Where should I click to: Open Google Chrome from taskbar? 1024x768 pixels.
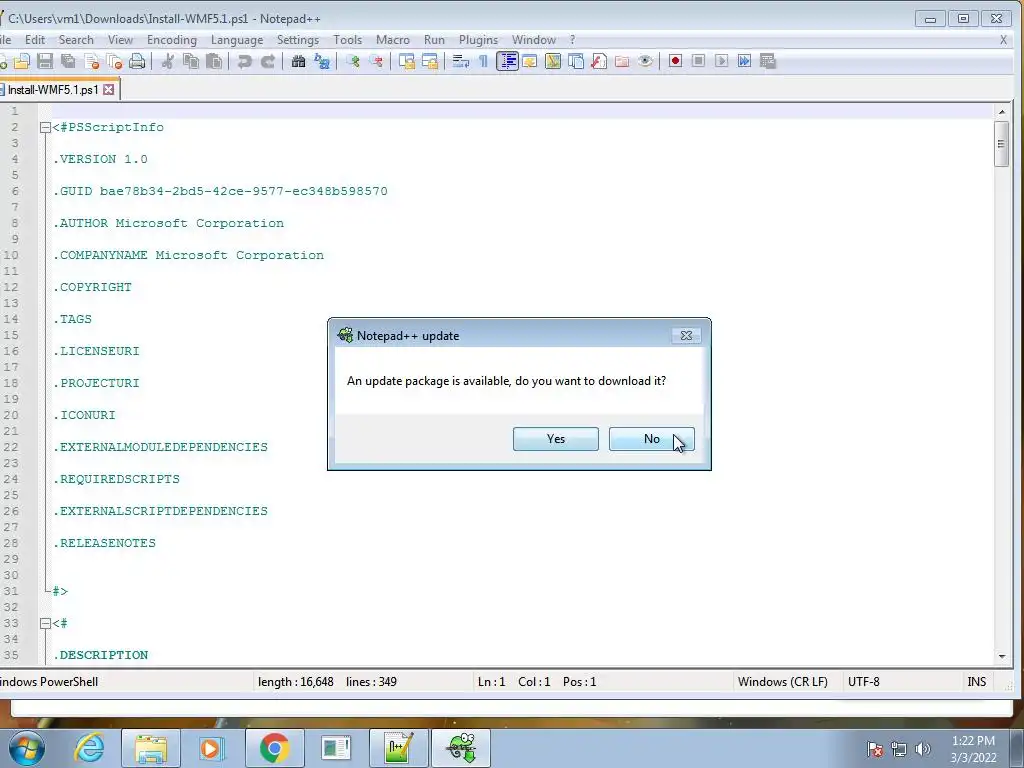(x=274, y=748)
